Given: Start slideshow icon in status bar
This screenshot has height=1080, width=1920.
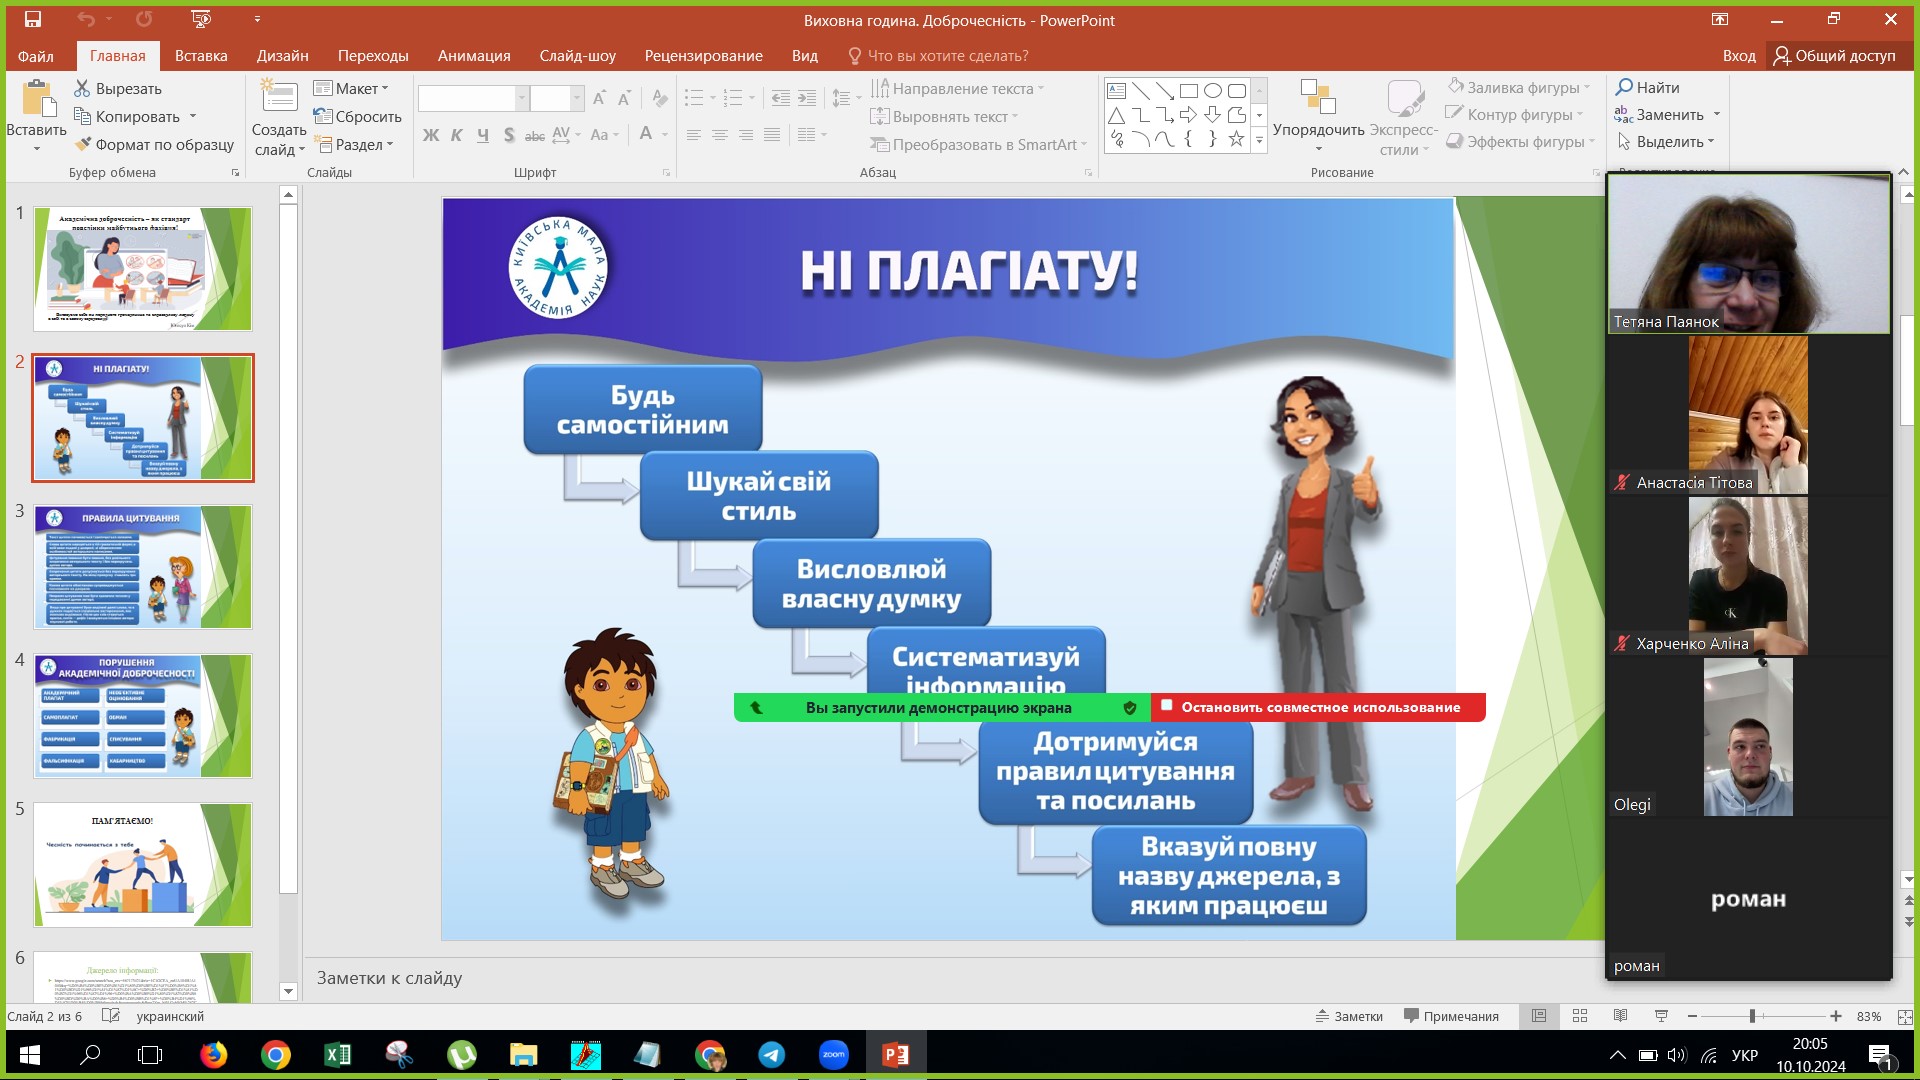Looking at the screenshot, I should point(1661,1016).
